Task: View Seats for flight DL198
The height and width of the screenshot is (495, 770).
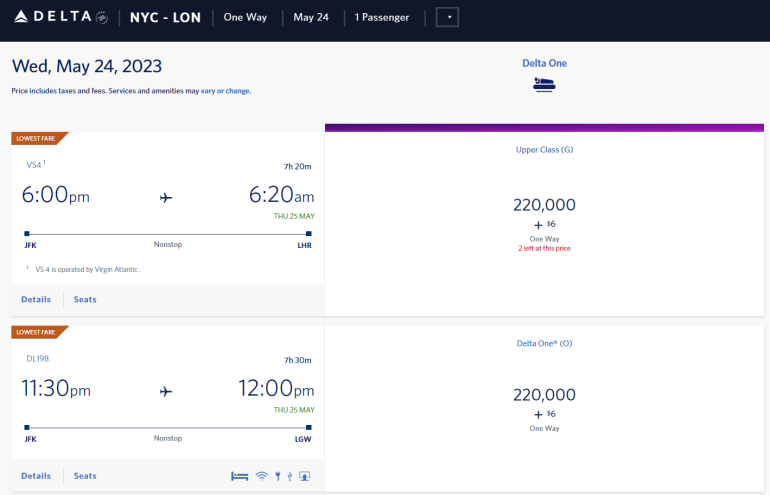Action: coord(85,476)
